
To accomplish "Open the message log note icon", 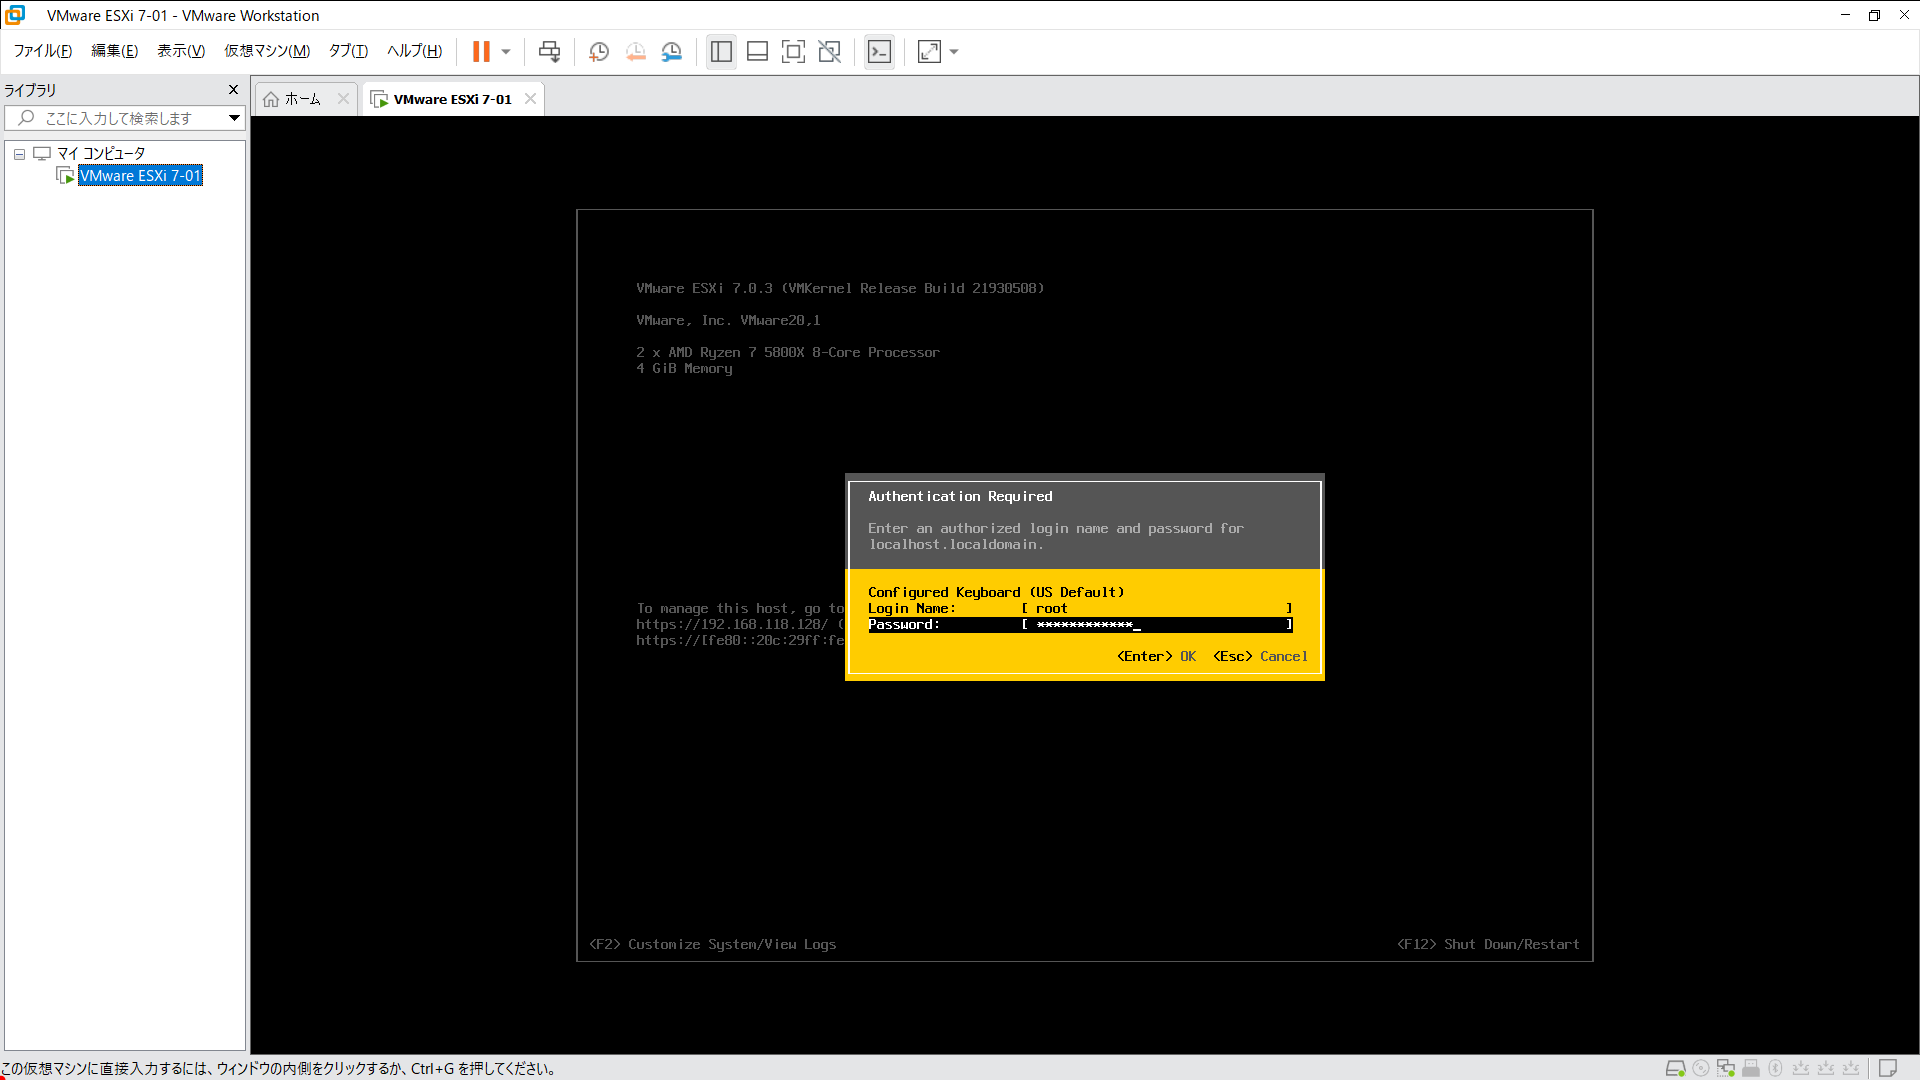I will point(1887,1068).
